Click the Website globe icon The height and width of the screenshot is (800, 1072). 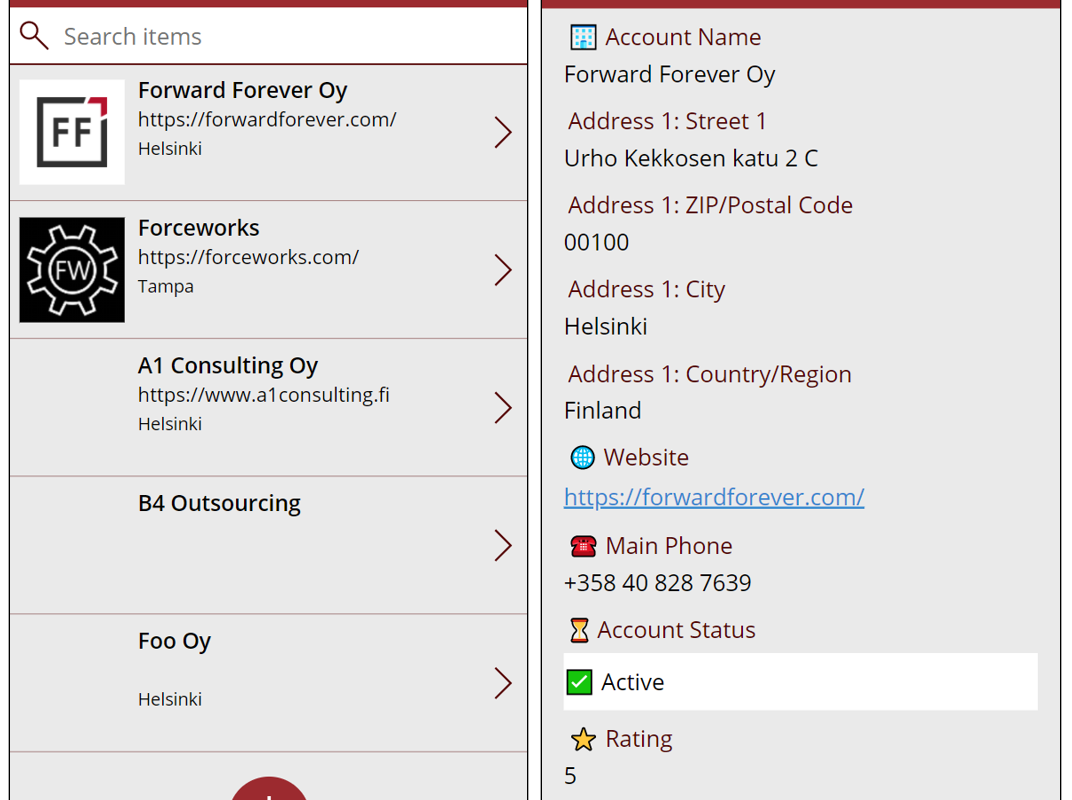[x=582, y=457]
